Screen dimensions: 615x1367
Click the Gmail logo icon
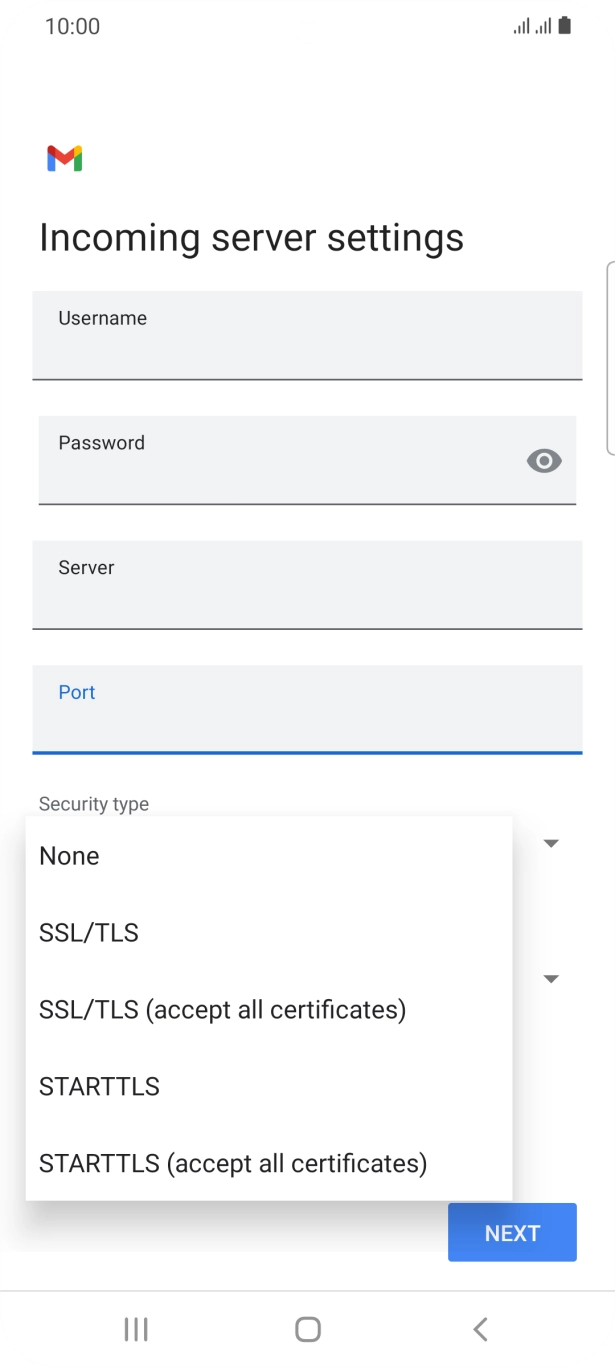click(x=63, y=157)
